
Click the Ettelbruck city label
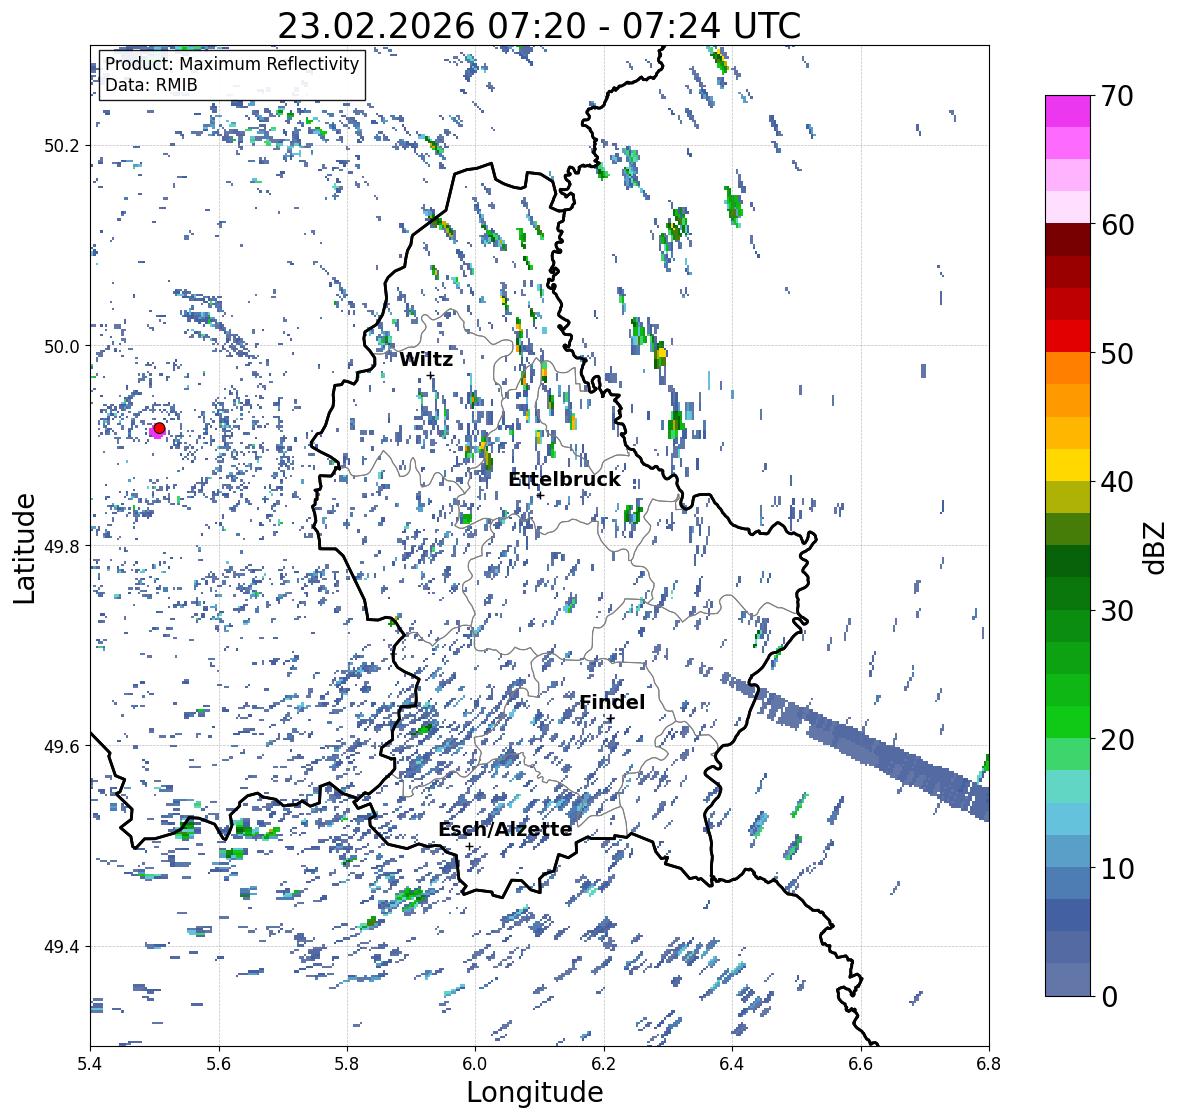click(565, 480)
